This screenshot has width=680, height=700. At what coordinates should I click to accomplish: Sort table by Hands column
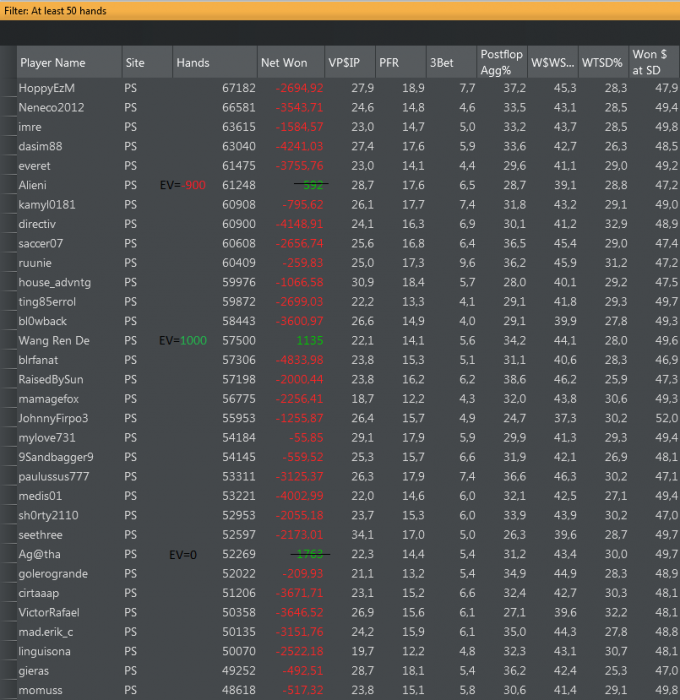[x=215, y=62]
